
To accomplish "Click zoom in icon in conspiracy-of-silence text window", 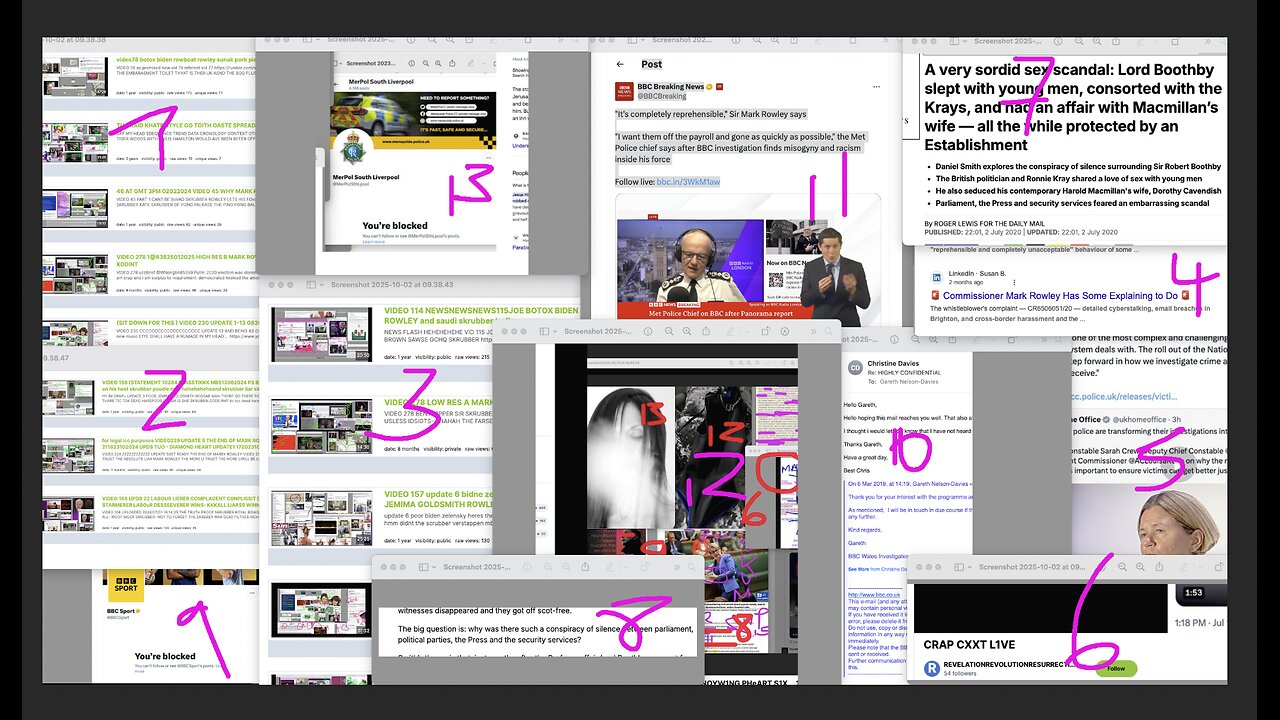I will pyautogui.click(x=566, y=567).
